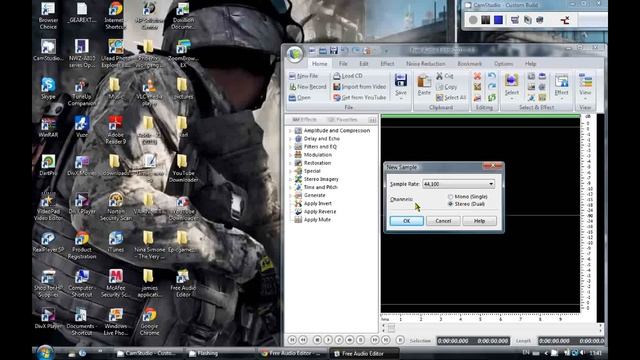Click the save icon in quick access toolbar
Viewport: 640px width, 360px height.
point(333,51)
